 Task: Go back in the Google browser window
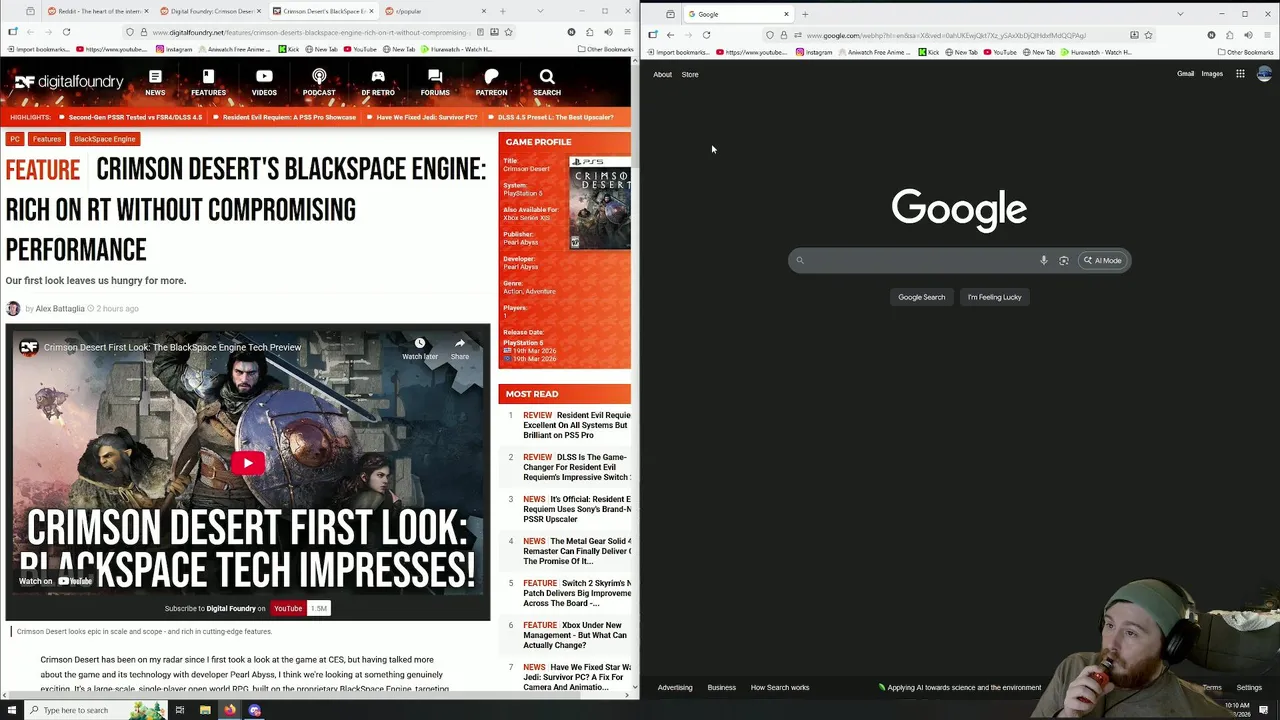point(670,35)
